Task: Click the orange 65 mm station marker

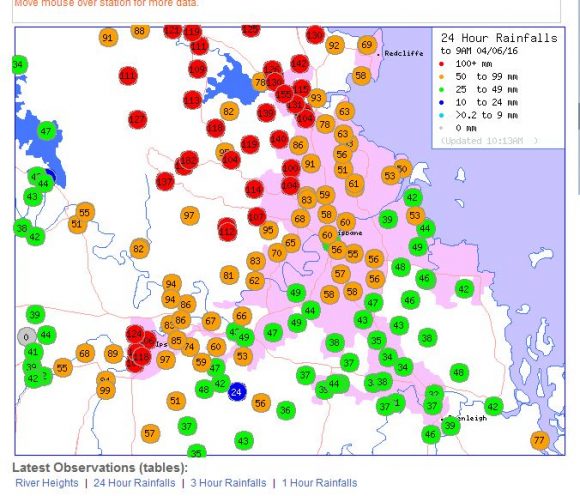Action: click(x=291, y=243)
